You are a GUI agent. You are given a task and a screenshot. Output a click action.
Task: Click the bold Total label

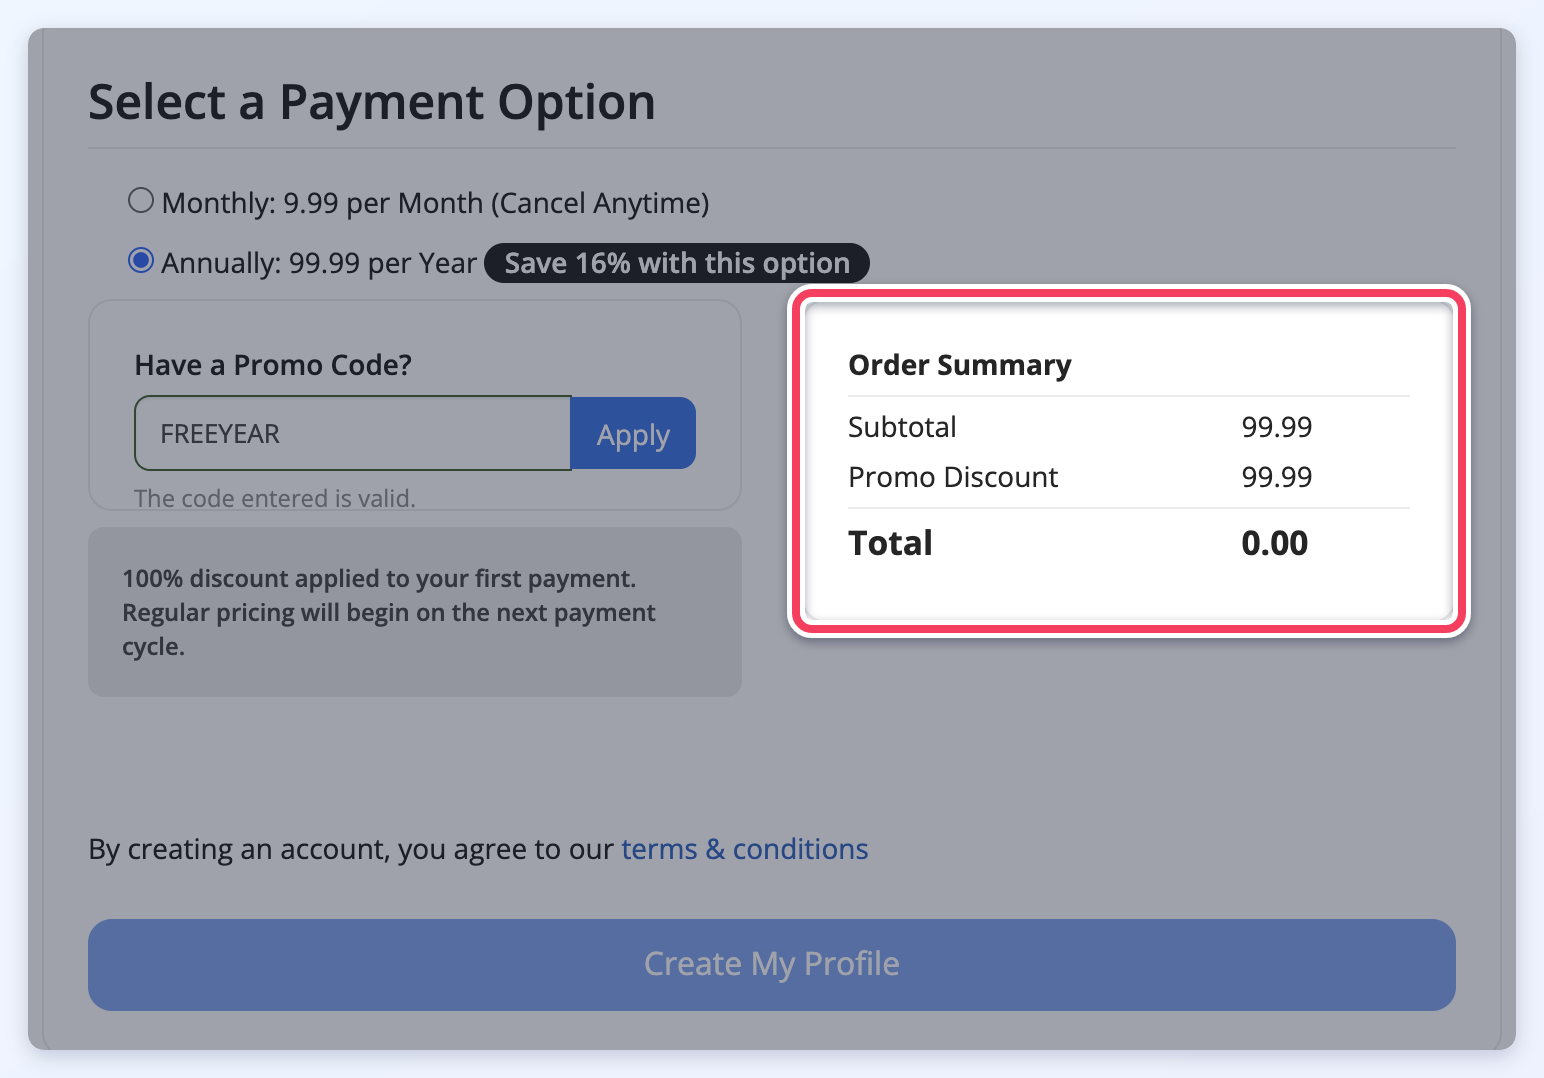(890, 543)
